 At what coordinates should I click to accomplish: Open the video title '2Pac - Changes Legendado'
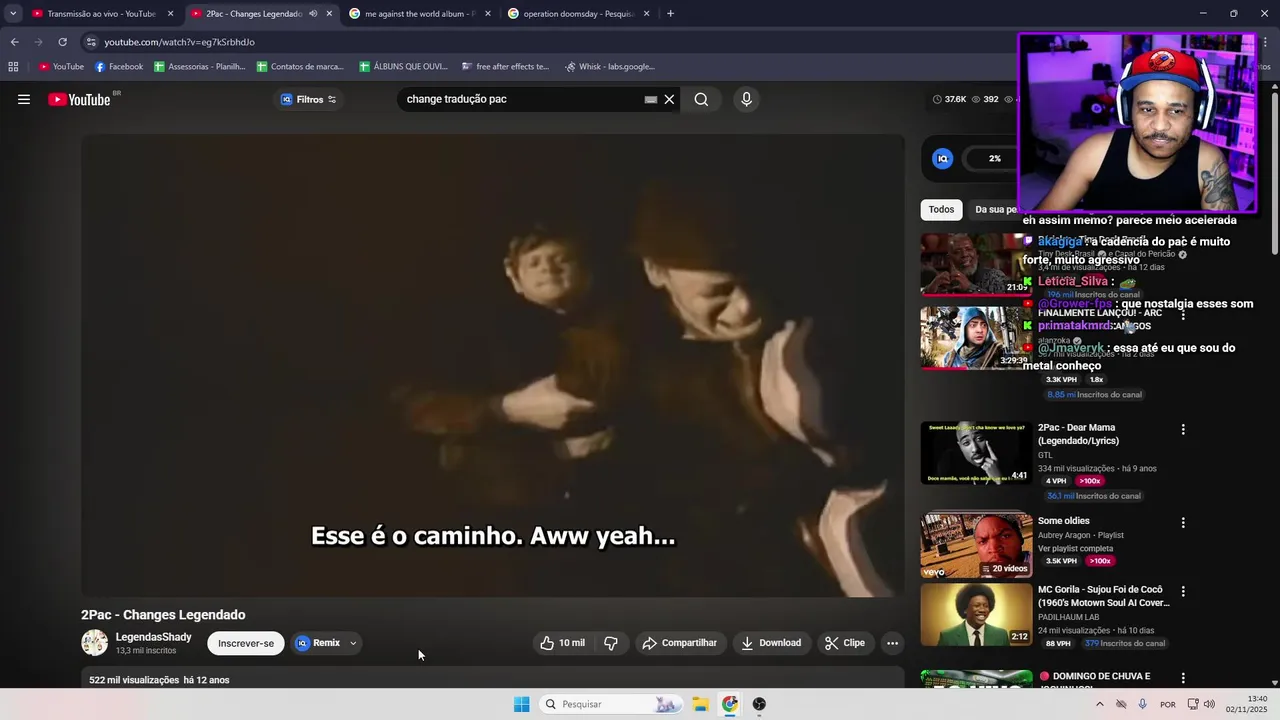(x=163, y=615)
